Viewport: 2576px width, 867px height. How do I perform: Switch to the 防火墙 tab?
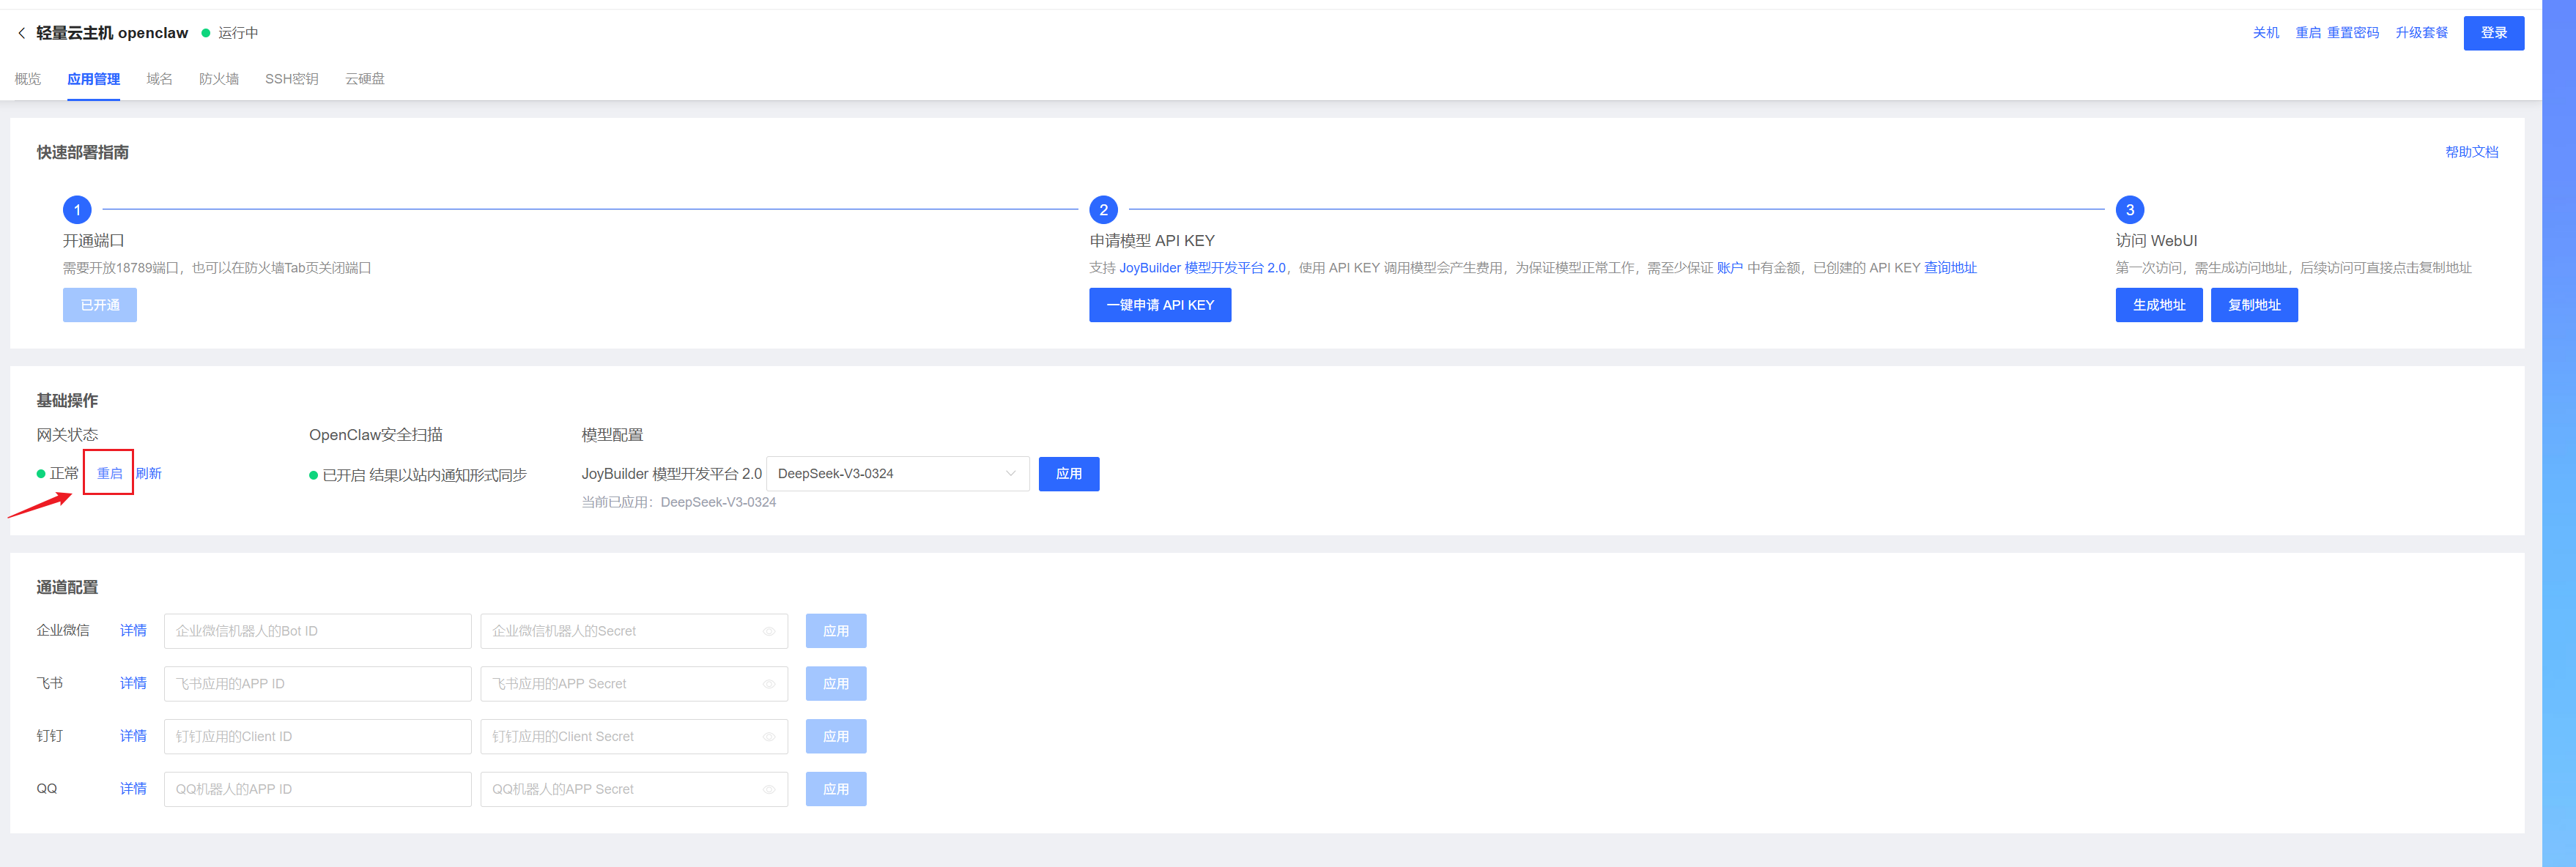pos(218,79)
